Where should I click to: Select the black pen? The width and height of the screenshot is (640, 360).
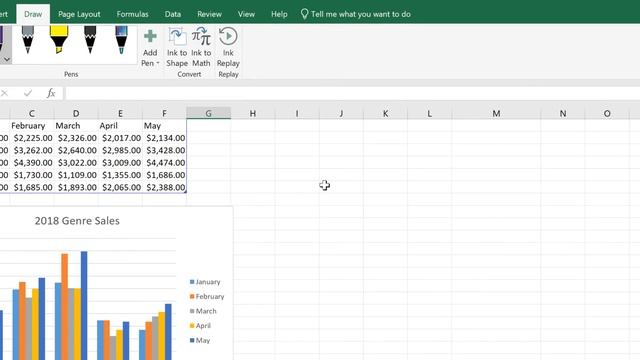click(x=90, y=40)
